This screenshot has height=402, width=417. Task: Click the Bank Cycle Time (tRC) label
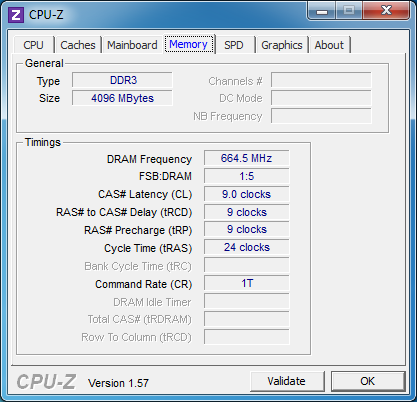click(x=138, y=266)
